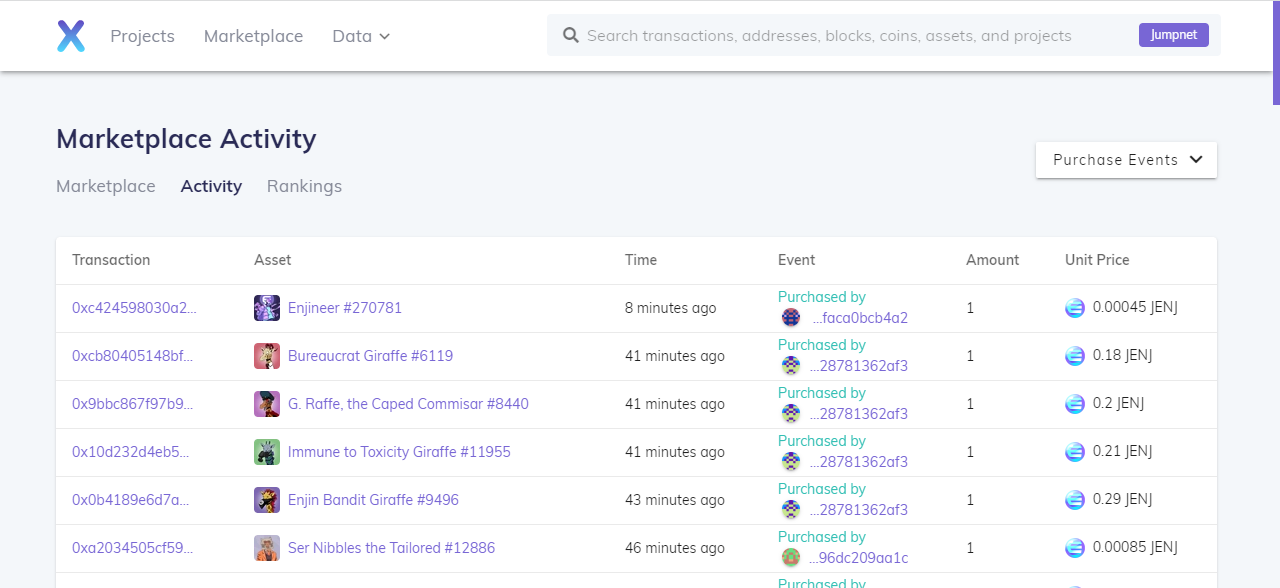Click the Marketplace Activity page heading
1280x588 pixels.
click(x=186, y=139)
